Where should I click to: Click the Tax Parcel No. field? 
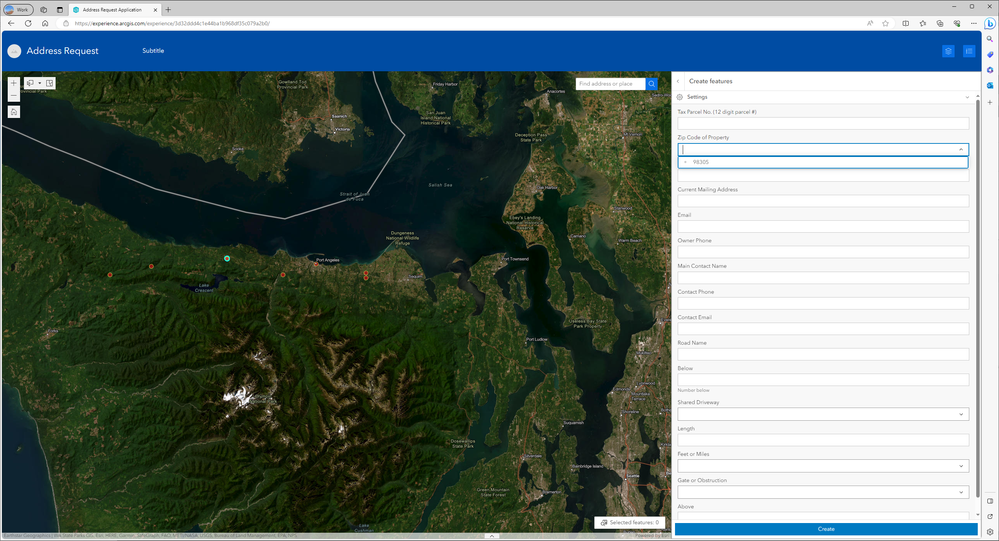click(x=823, y=124)
